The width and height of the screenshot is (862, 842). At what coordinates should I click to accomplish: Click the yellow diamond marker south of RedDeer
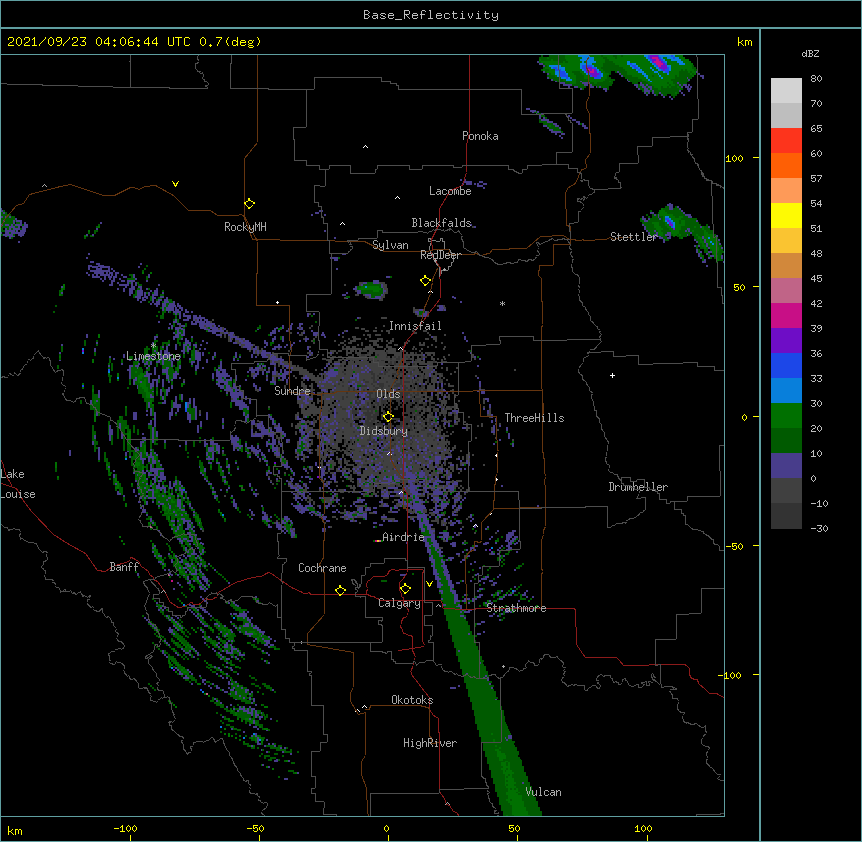(x=426, y=281)
